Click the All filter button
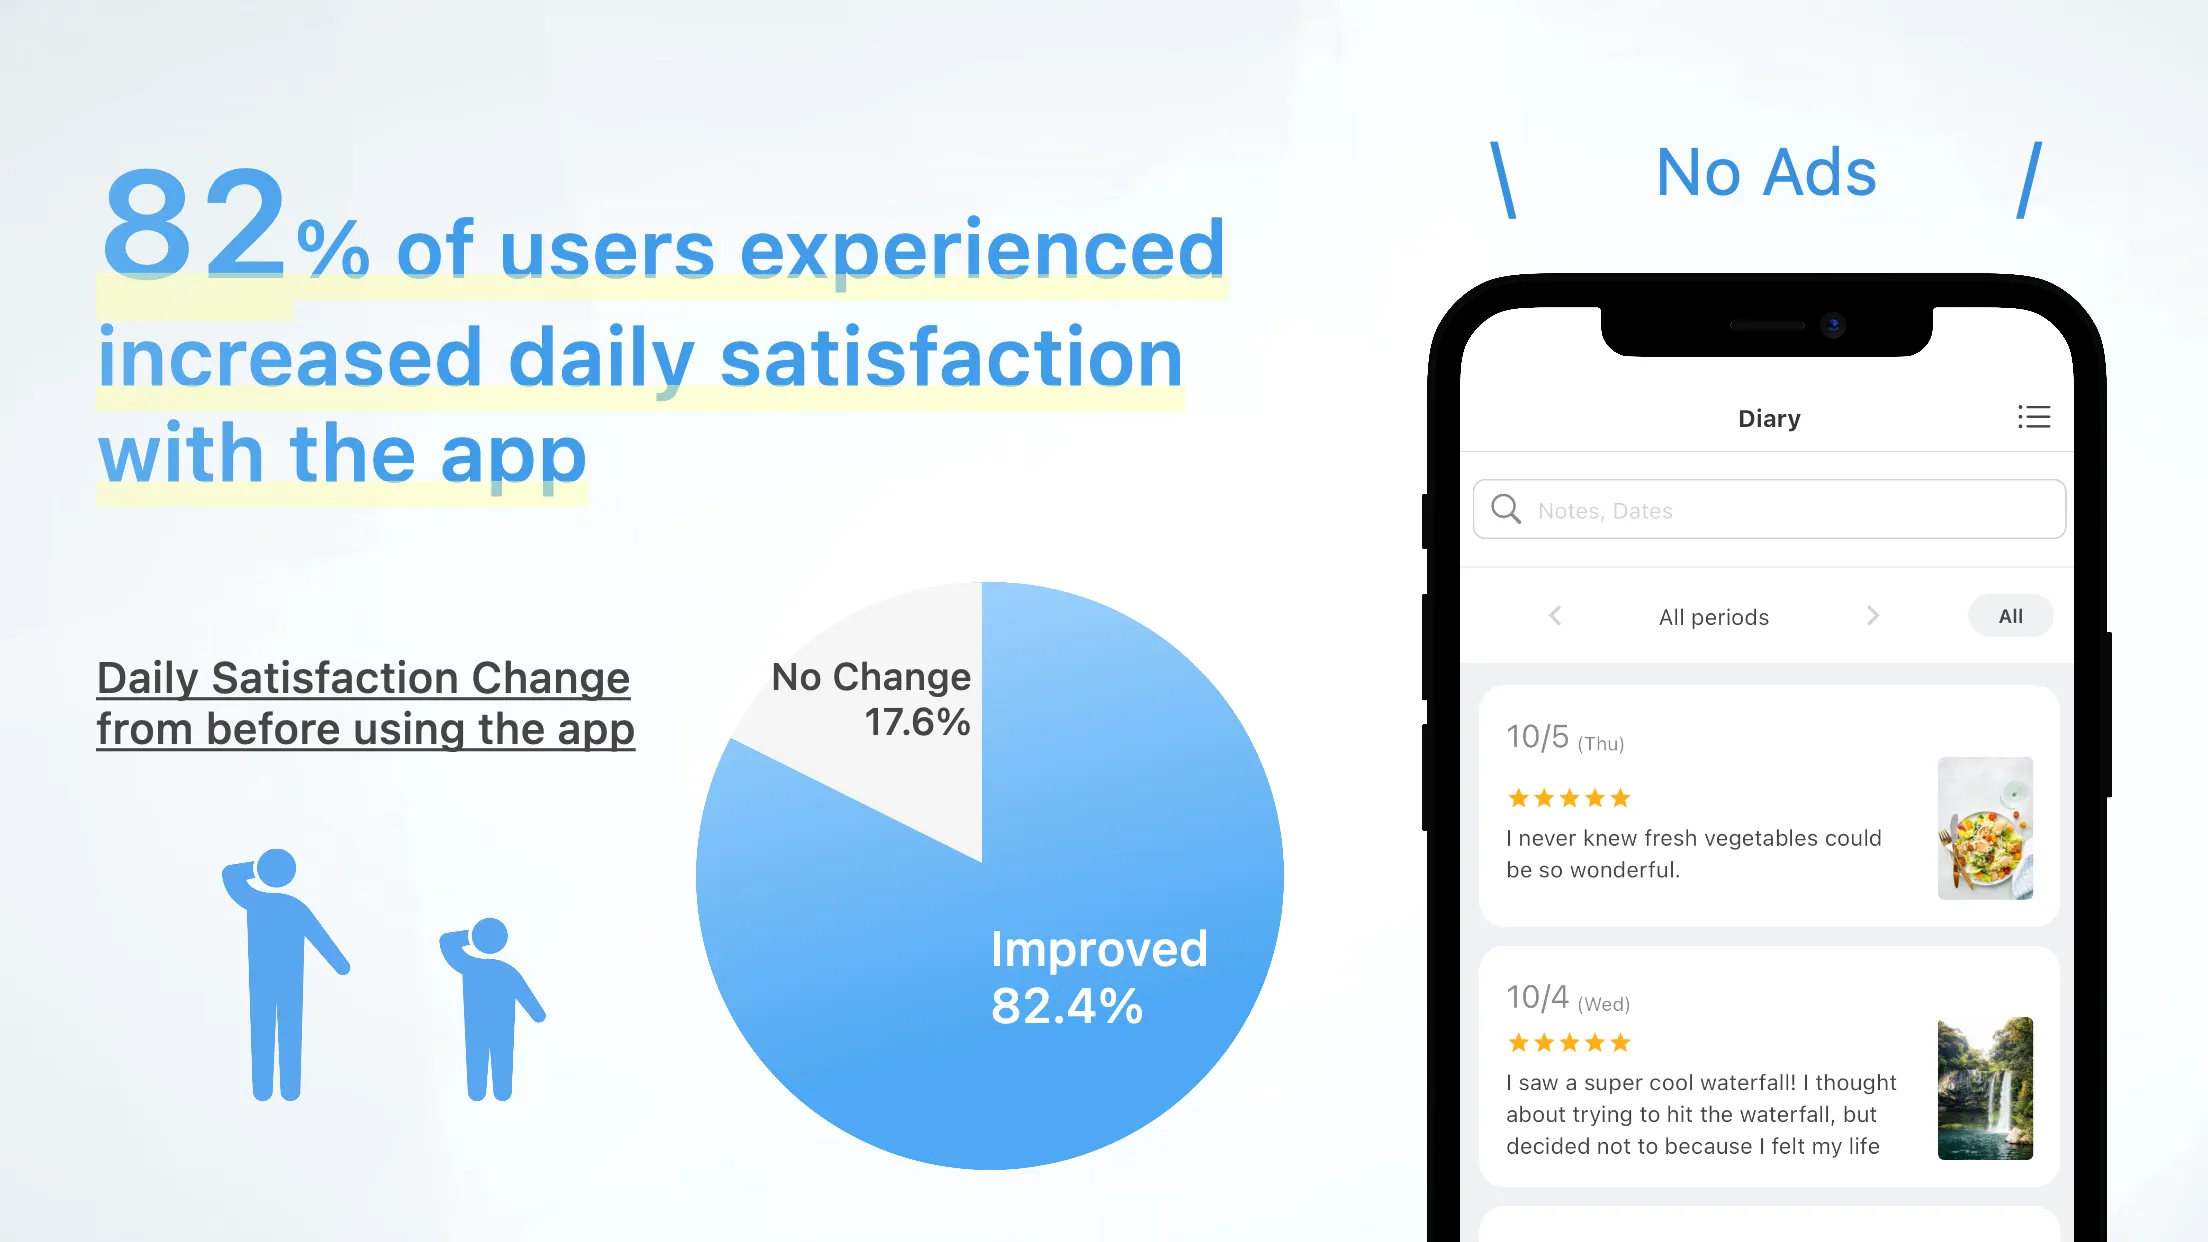Viewport: 2208px width, 1242px height. coord(2011,614)
